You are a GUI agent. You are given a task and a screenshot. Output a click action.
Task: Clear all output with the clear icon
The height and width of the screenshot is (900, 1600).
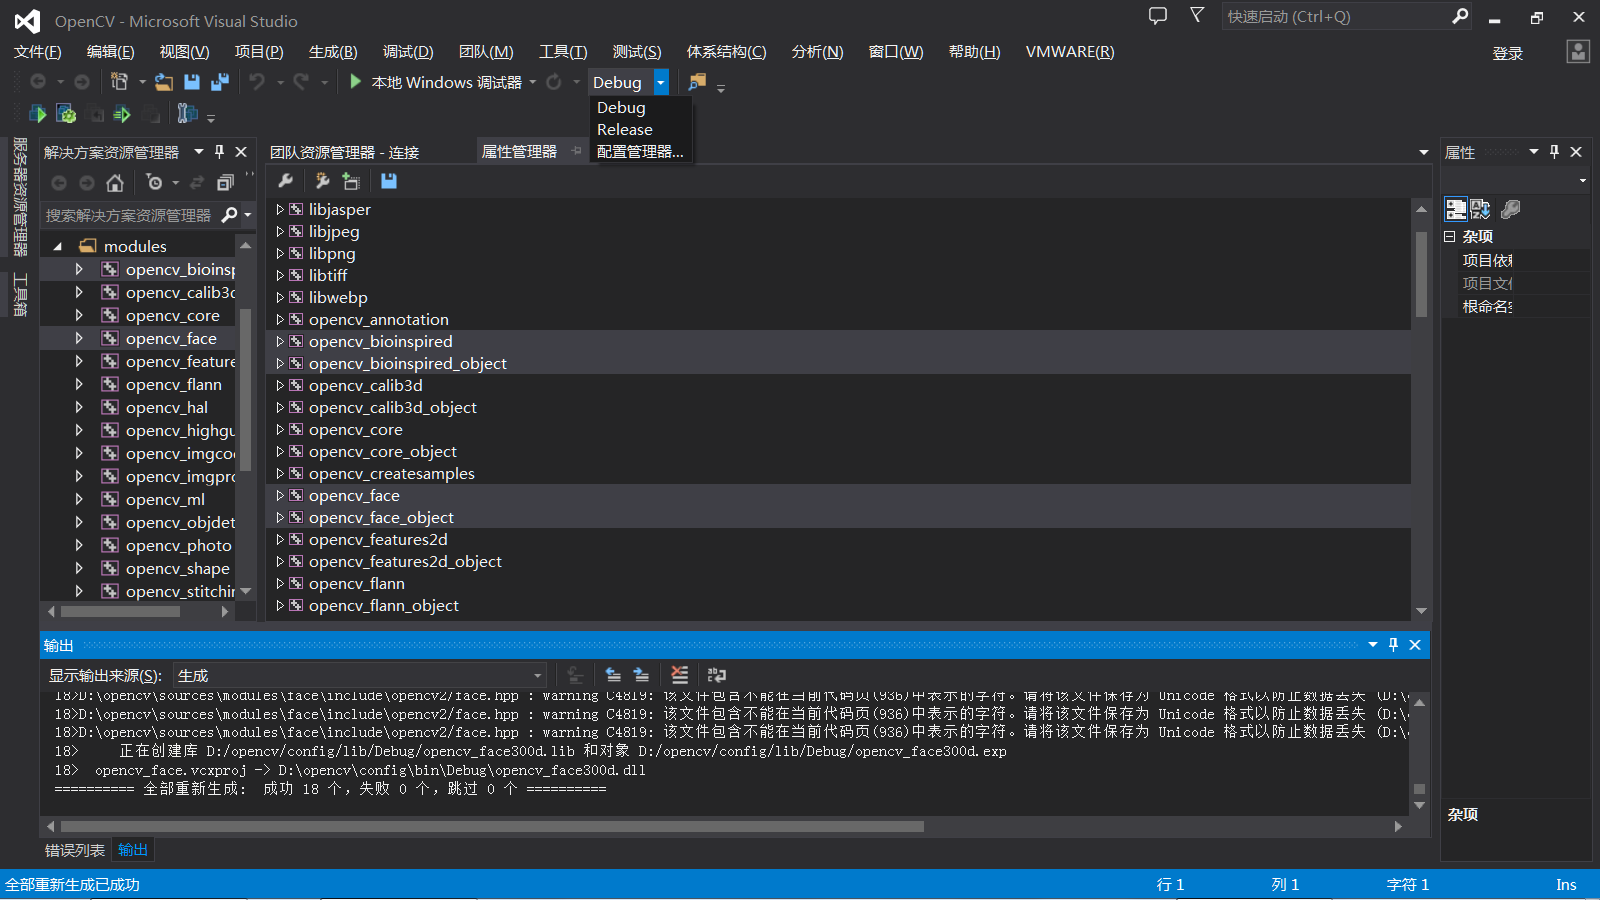680,675
